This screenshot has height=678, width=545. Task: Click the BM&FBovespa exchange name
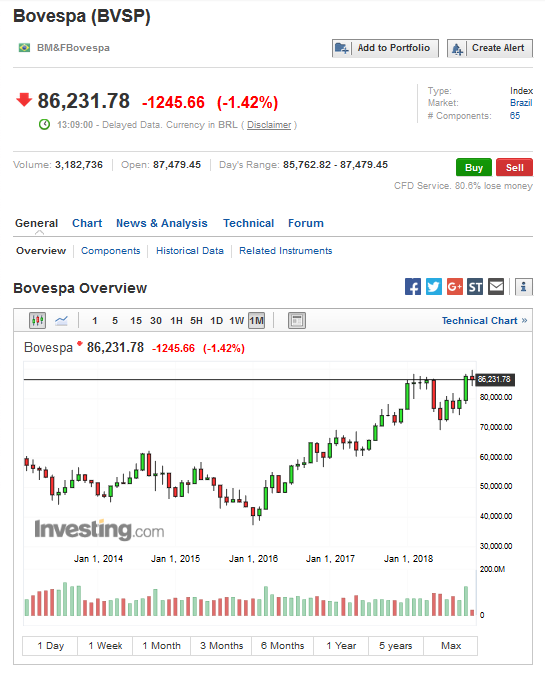(73, 48)
